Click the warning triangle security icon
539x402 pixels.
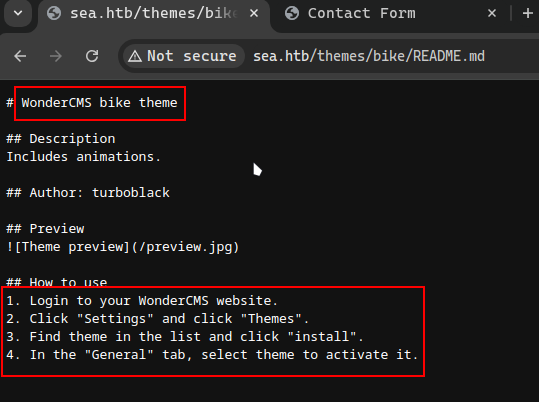pos(135,56)
